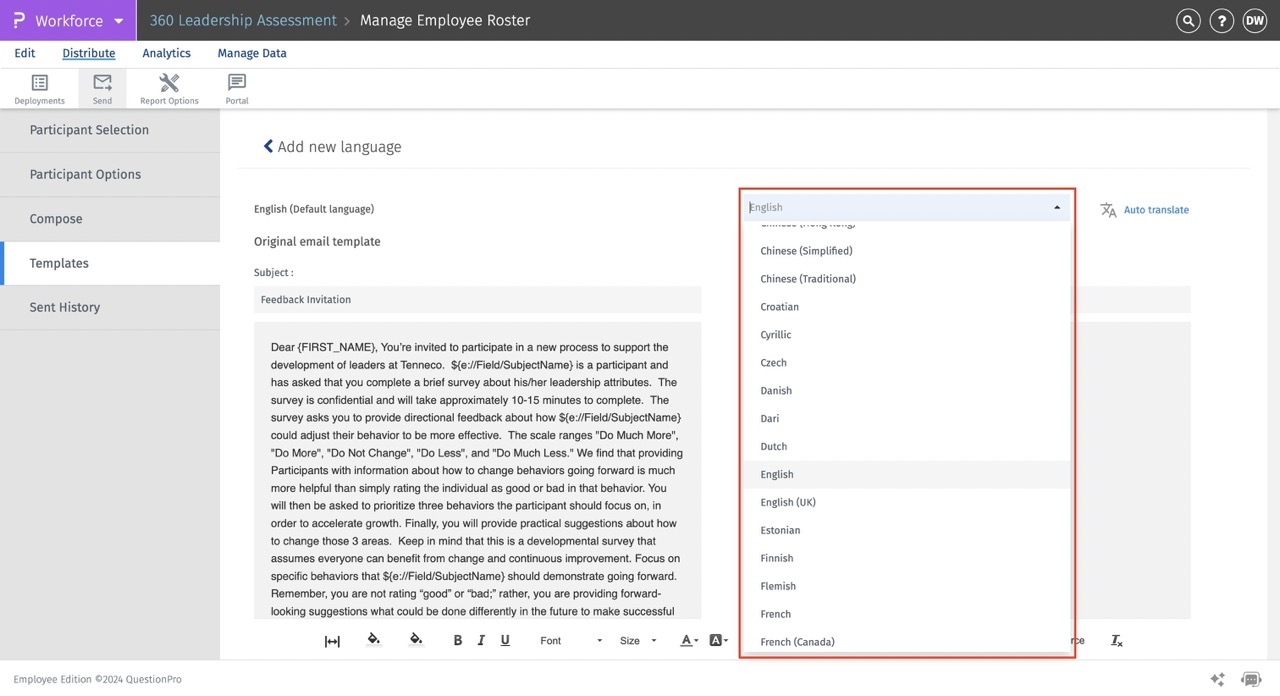Toggle bold formatting

[458, 641]
